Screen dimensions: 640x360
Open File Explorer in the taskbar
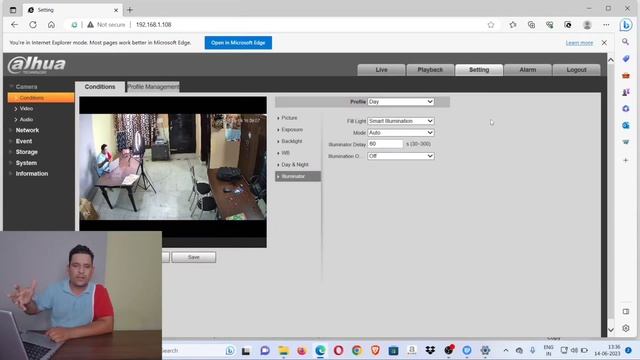(x=283, y=350)
